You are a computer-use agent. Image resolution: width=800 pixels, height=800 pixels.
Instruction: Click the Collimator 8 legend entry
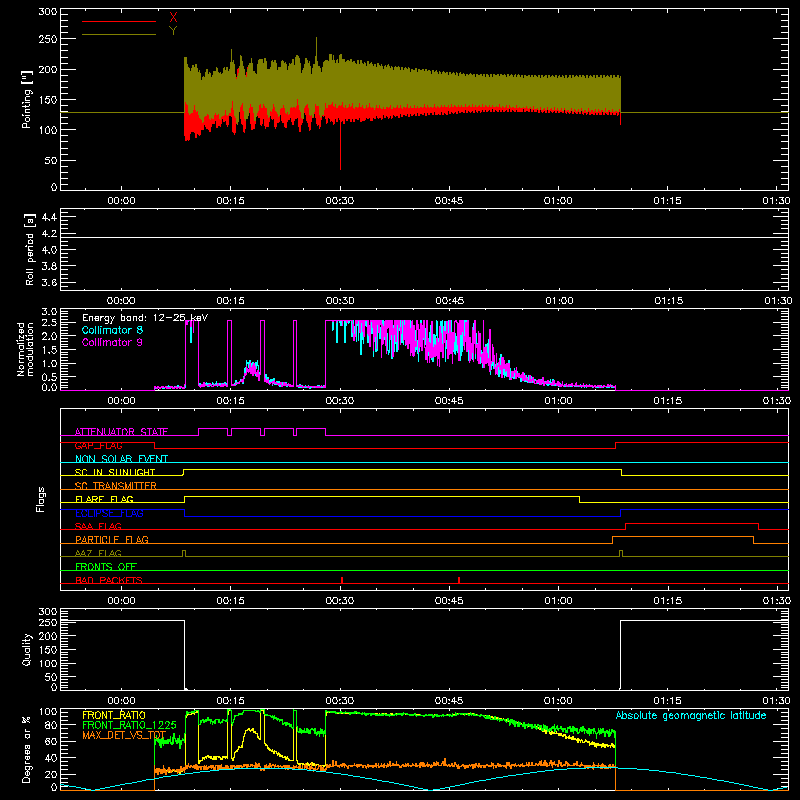pos(112,330)
